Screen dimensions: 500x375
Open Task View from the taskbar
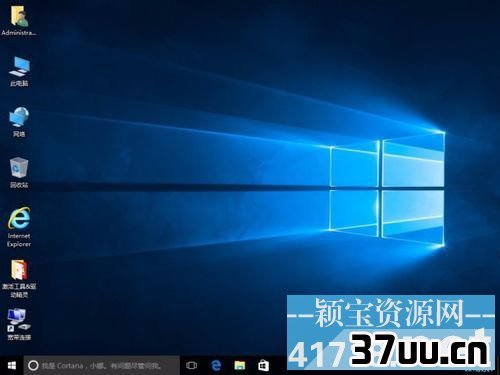[192, 365]
